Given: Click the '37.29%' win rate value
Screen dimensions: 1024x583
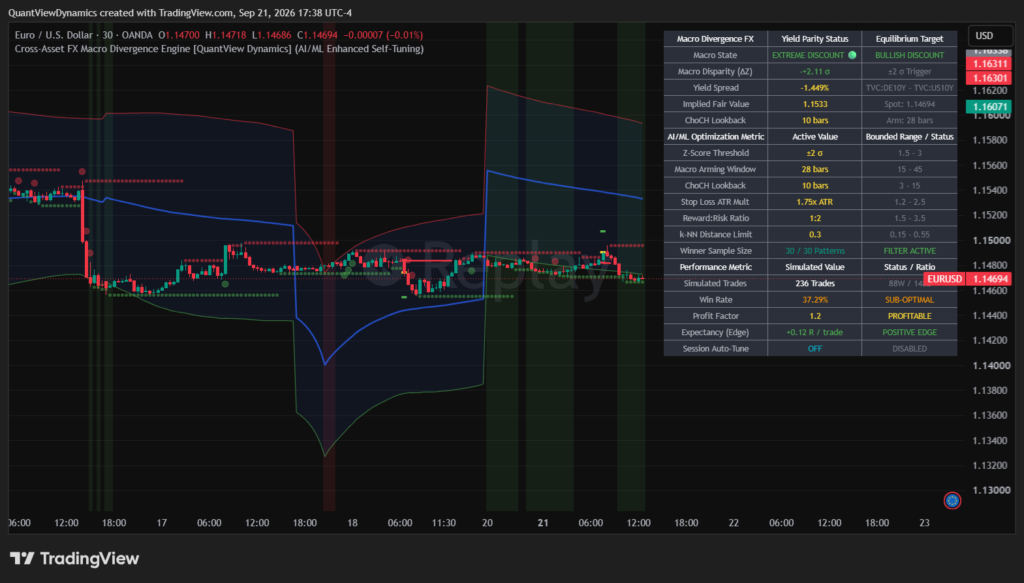Looking at the screenshot, I should [814, 300].
